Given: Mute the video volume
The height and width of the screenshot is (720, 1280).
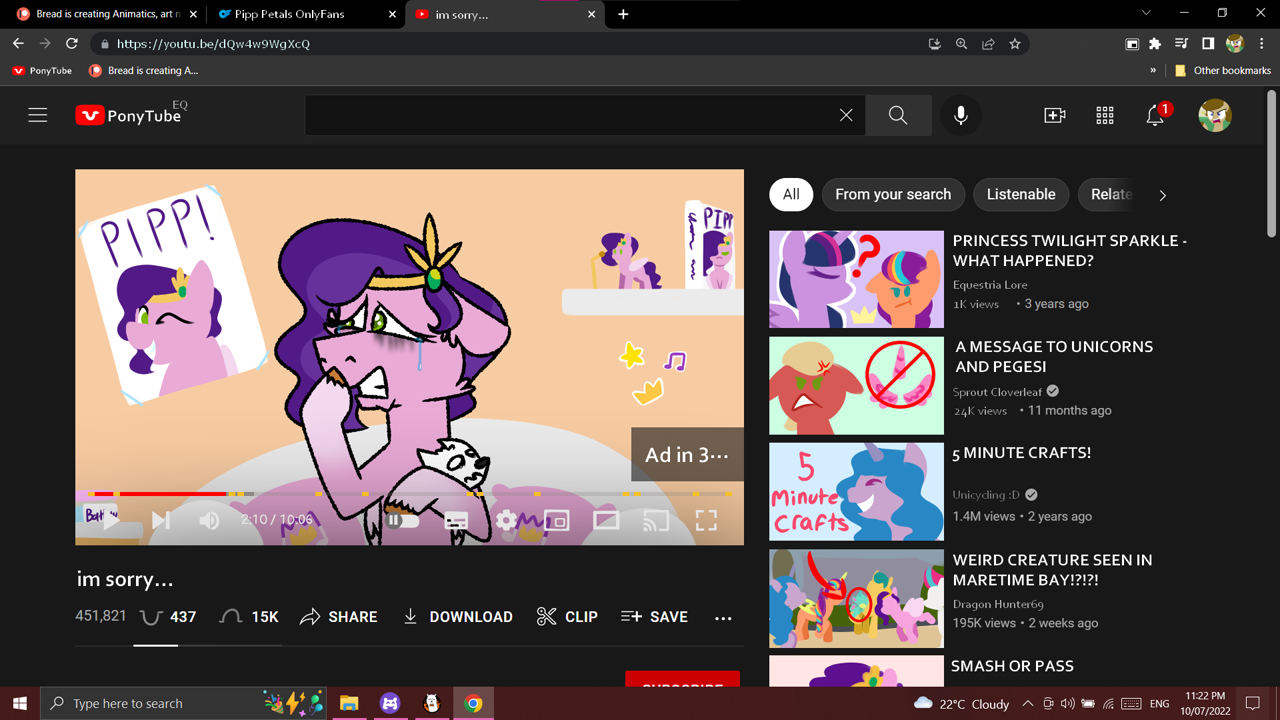Looking at the screenshot, I should [x=209, y=520].
